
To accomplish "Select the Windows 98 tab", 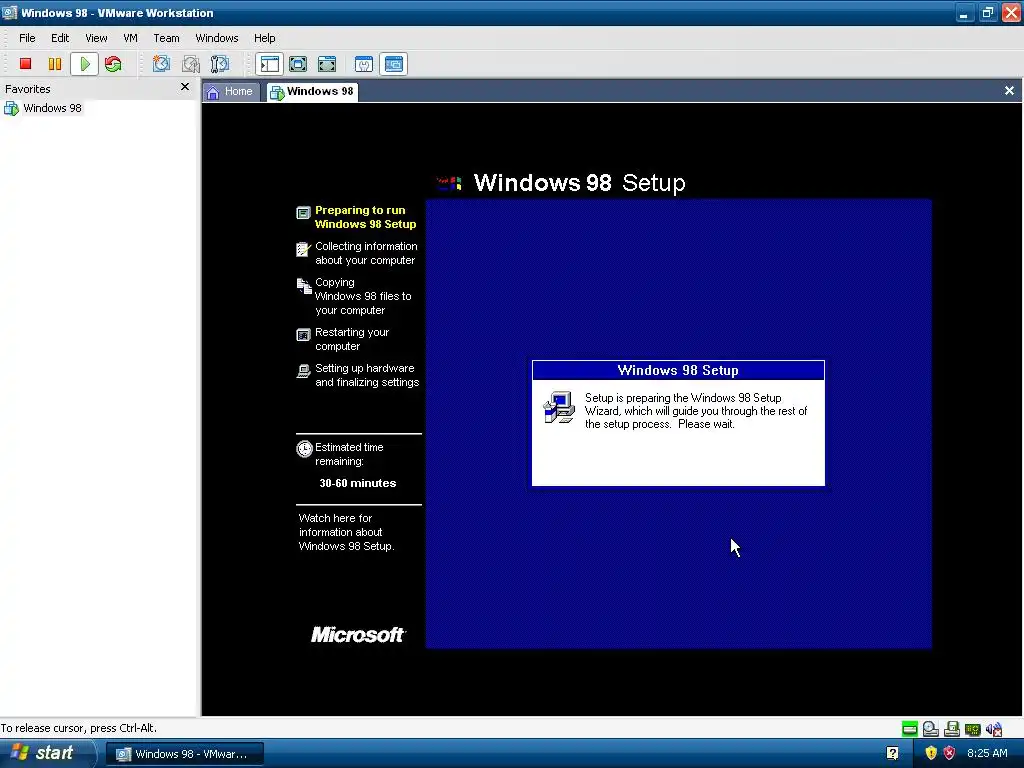I will pos(313,91).
